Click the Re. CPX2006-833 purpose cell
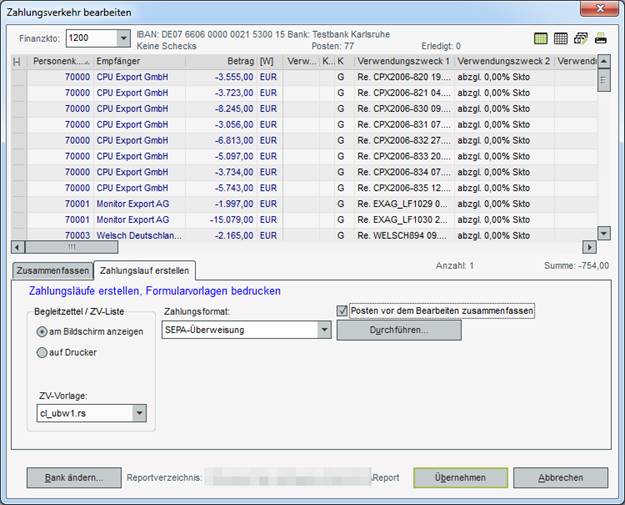Viewport: 625px width, 505px height. (404, 156)
